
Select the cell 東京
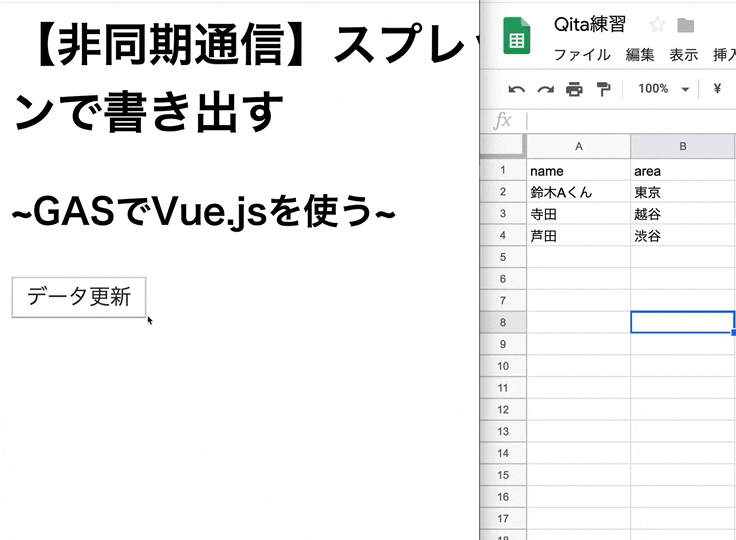pyautogui.click(x=682, y=192)
